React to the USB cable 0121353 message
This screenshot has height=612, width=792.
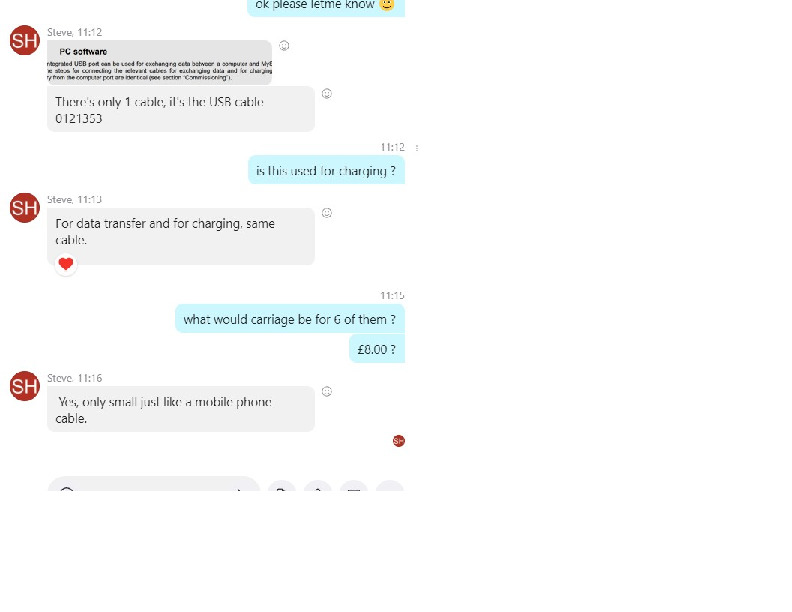(327, 93)
